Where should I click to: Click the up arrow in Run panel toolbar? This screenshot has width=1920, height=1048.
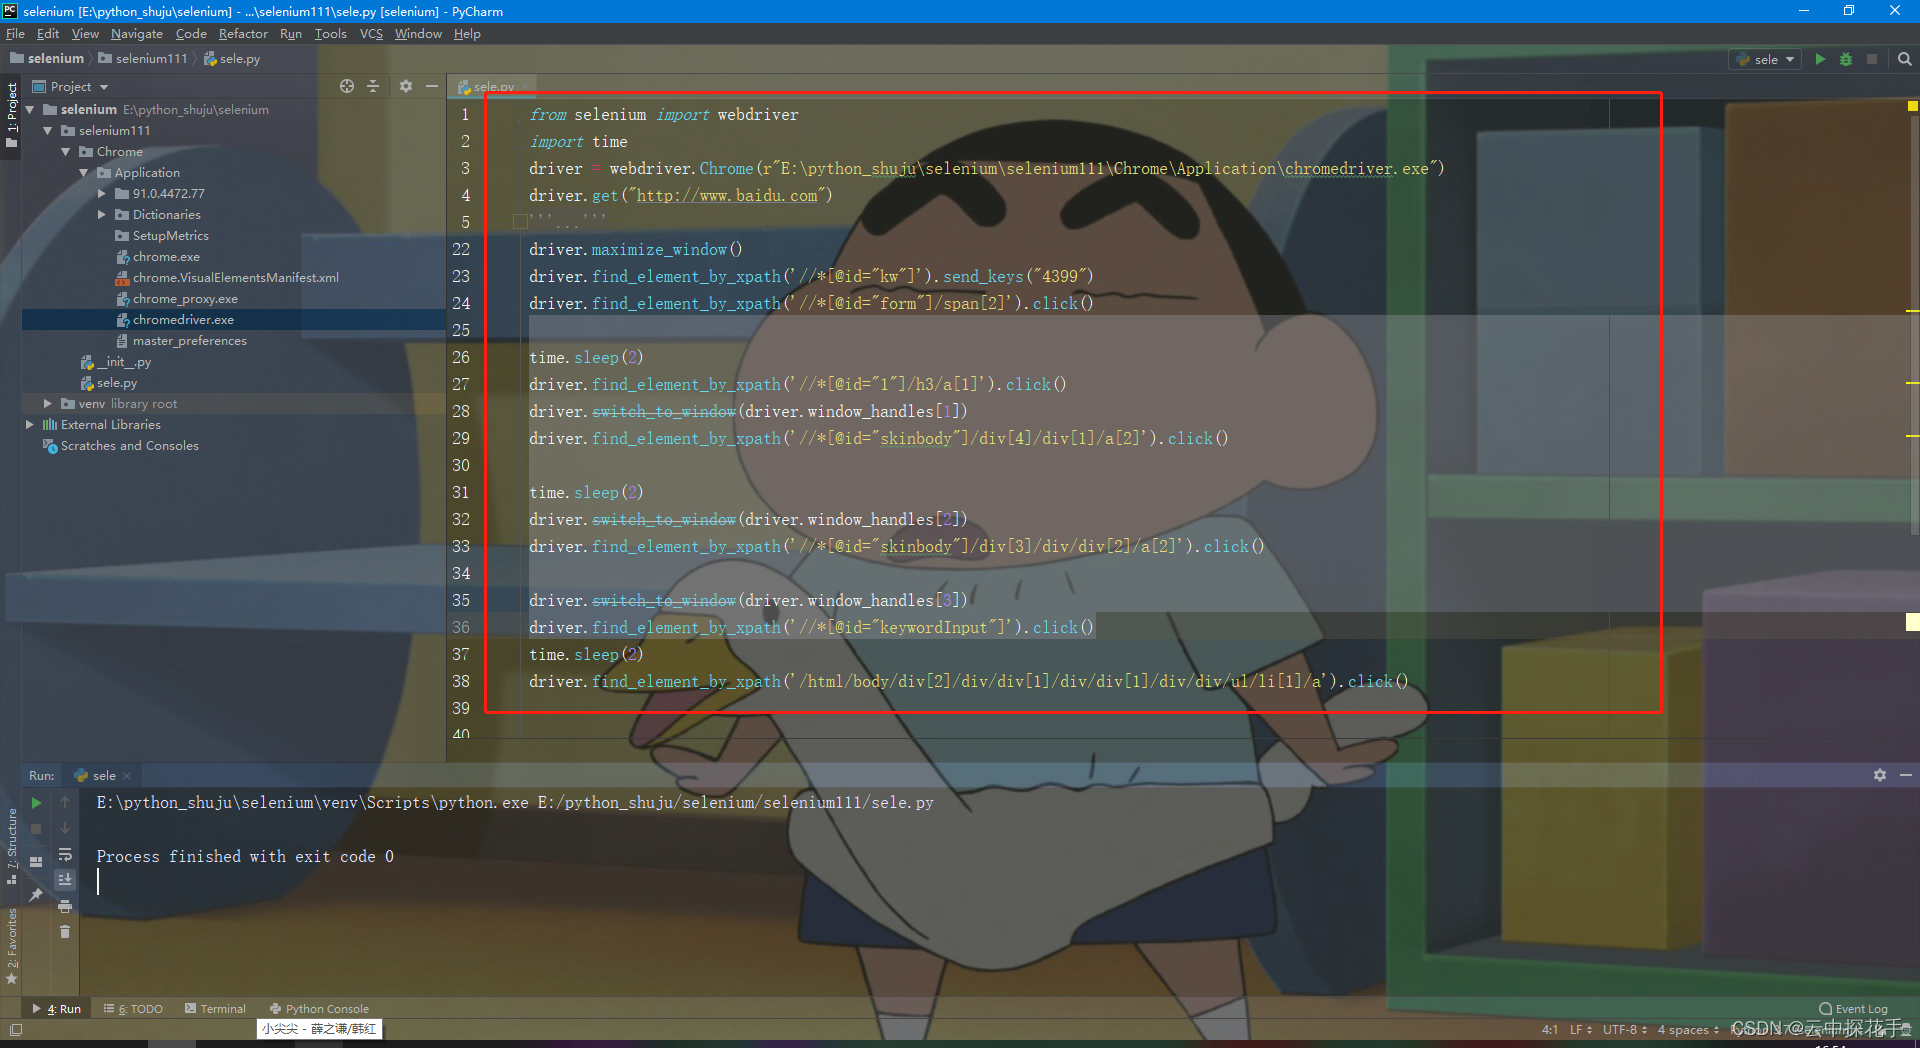65,802
